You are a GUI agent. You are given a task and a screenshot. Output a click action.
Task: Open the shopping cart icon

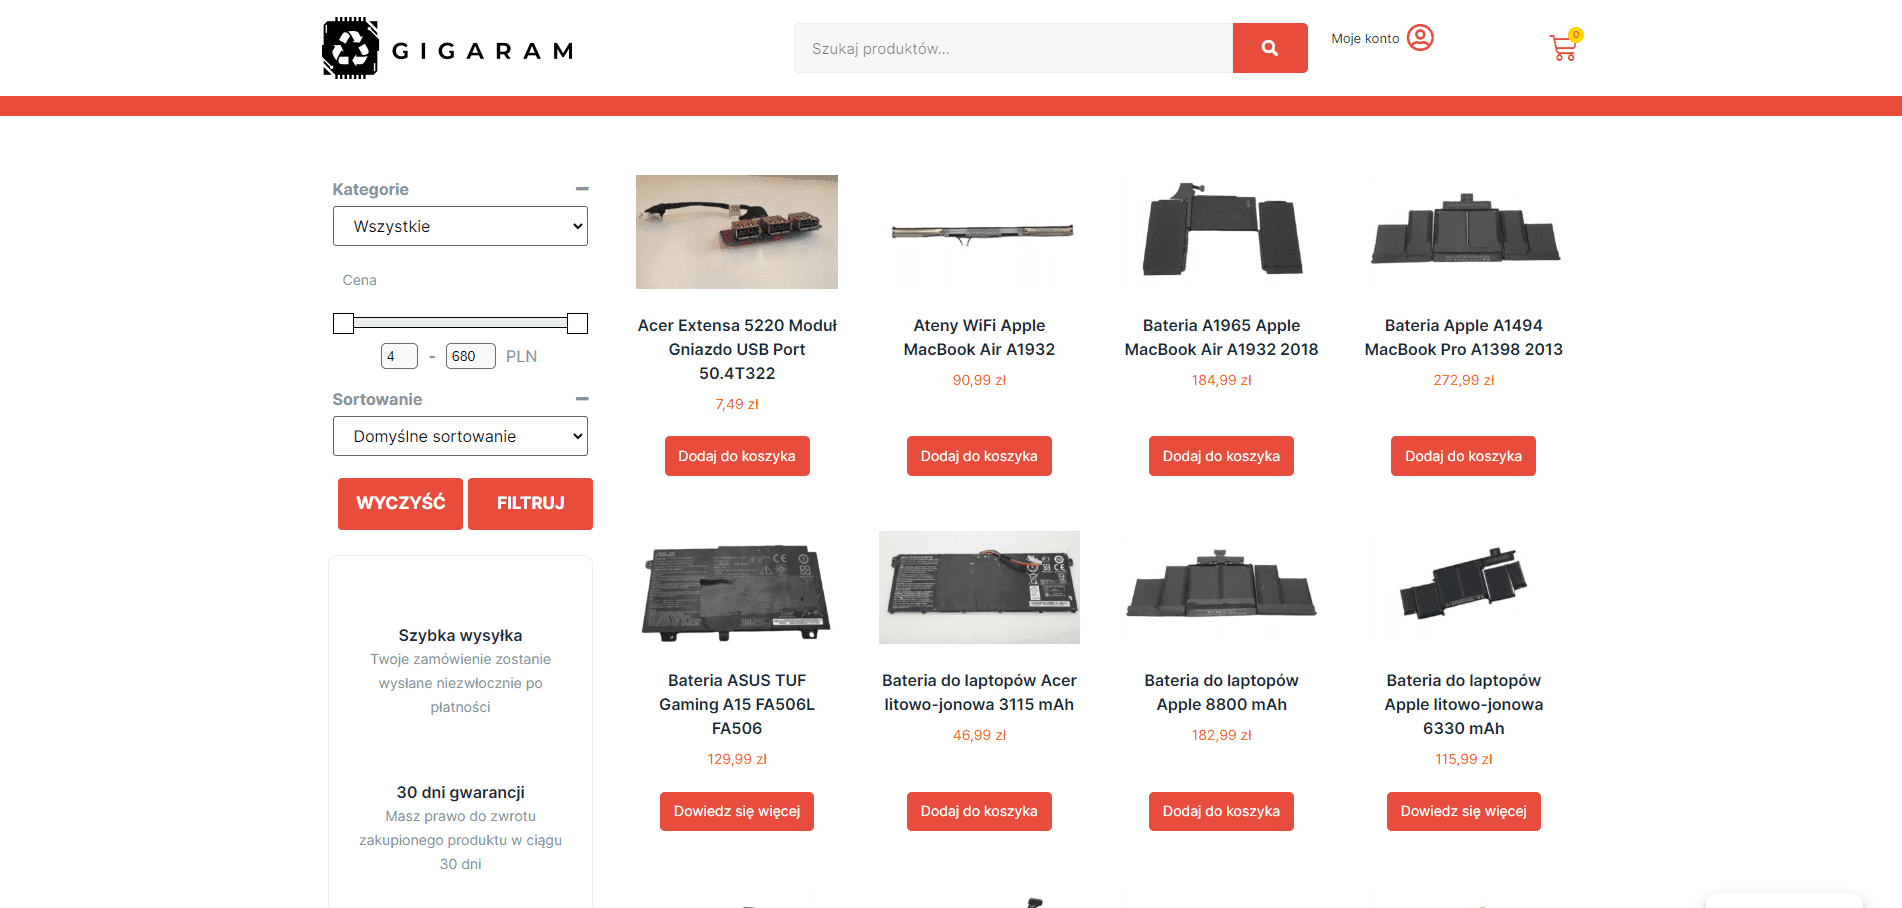tap(1563, 47)
